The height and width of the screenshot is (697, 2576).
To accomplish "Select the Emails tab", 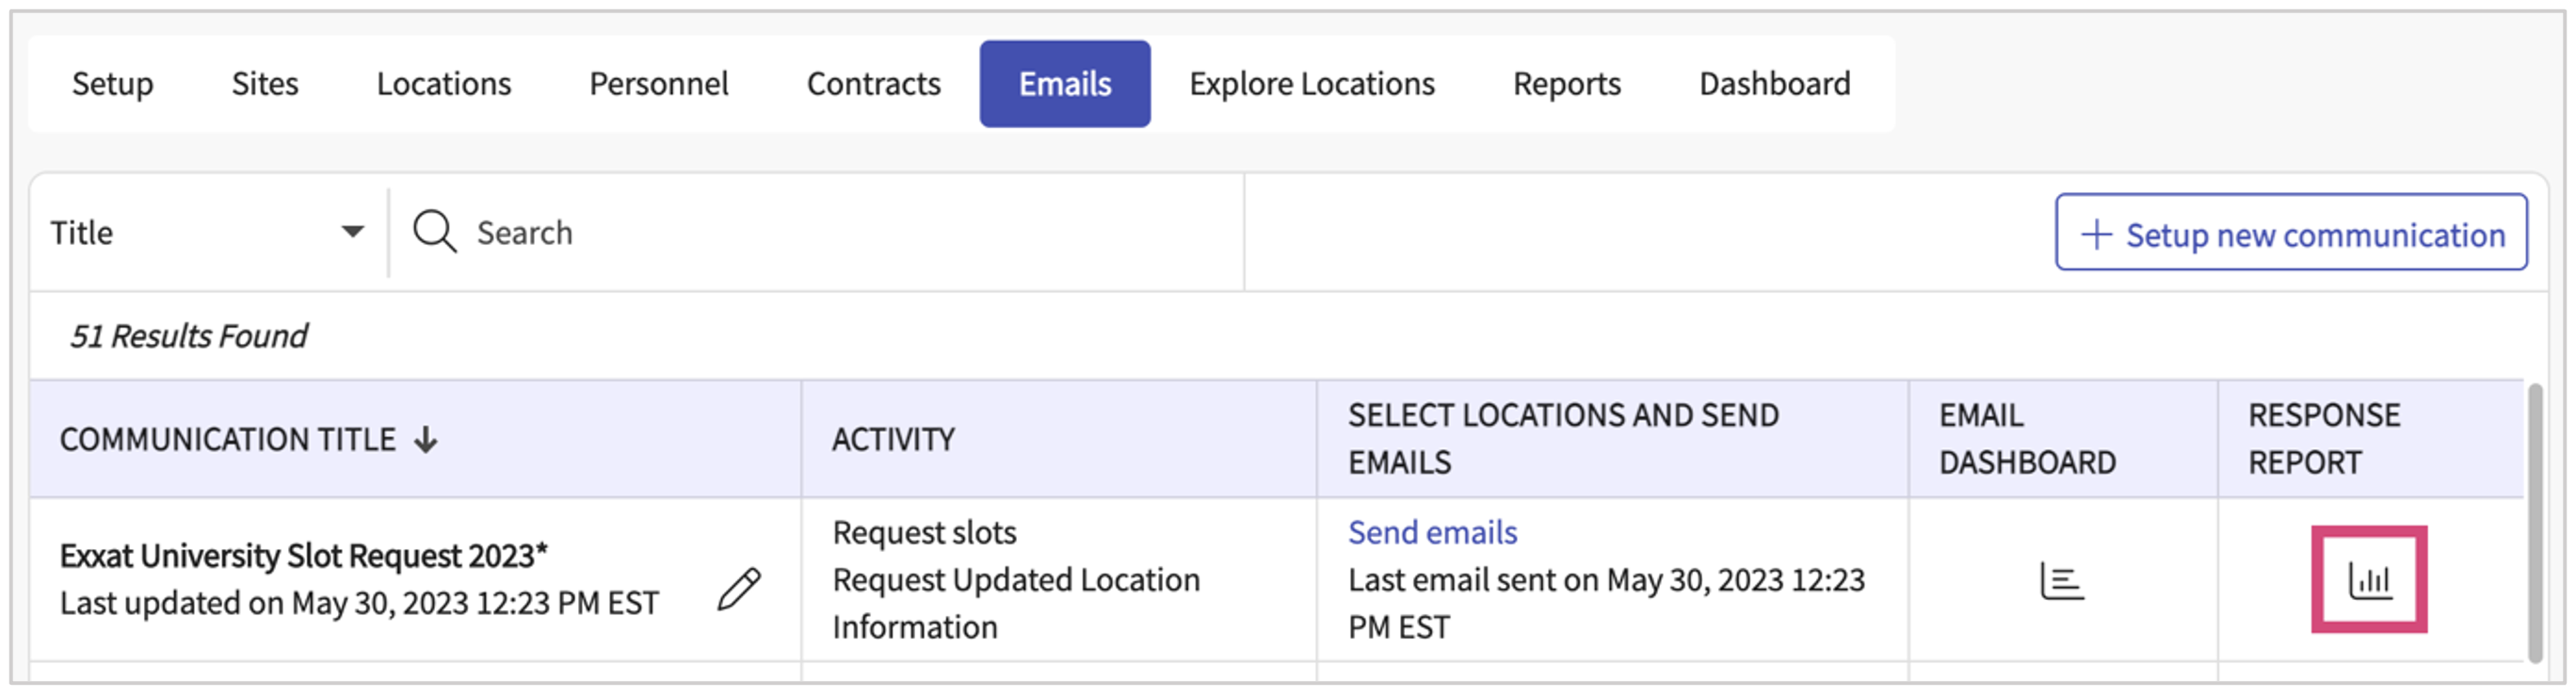I will [1064, 84].
